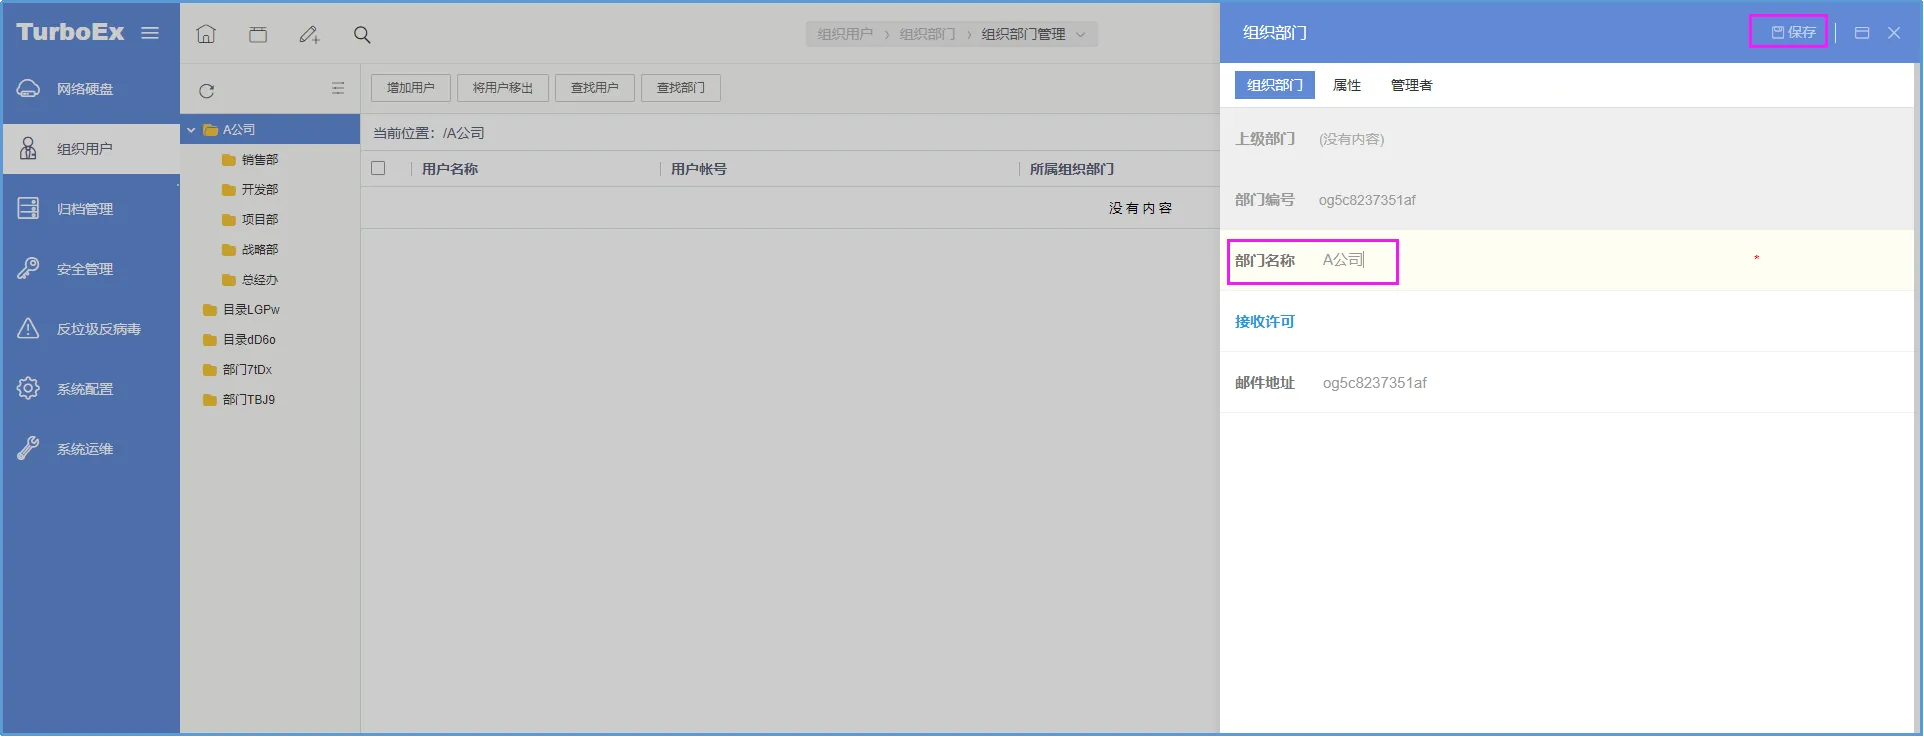Refresh the department tree
The width and height of the screenshot is (1924, 737).
click(x=207, y=91)
